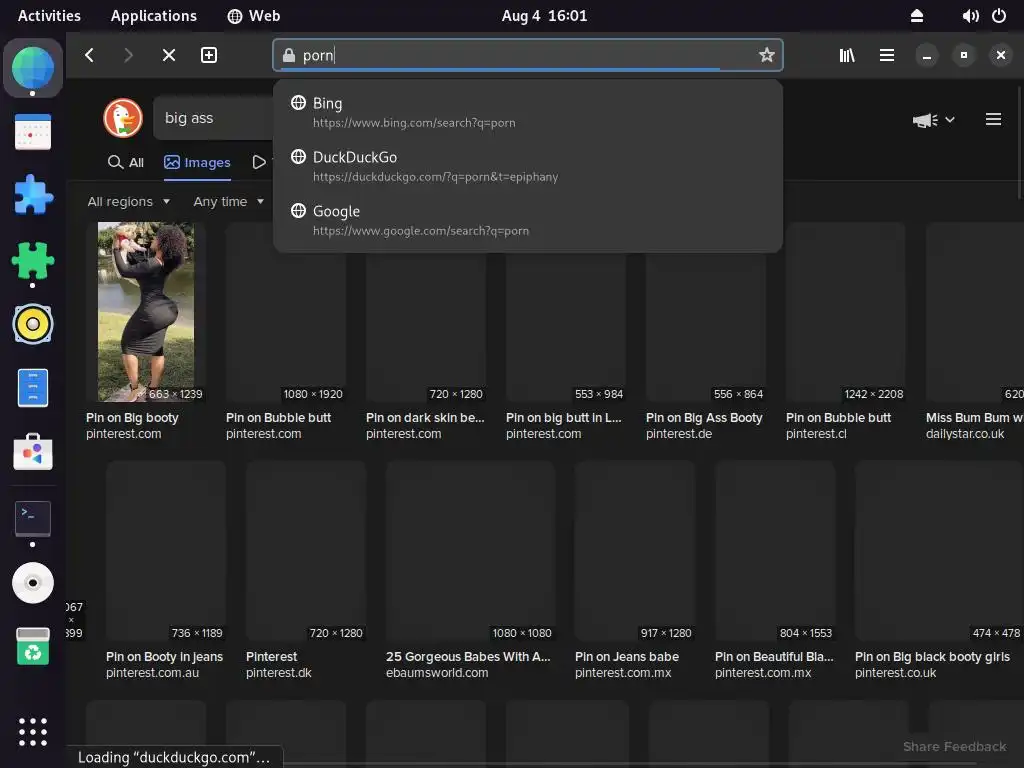Open the pinterest.dk result titled Pinterest

(271, 657)
